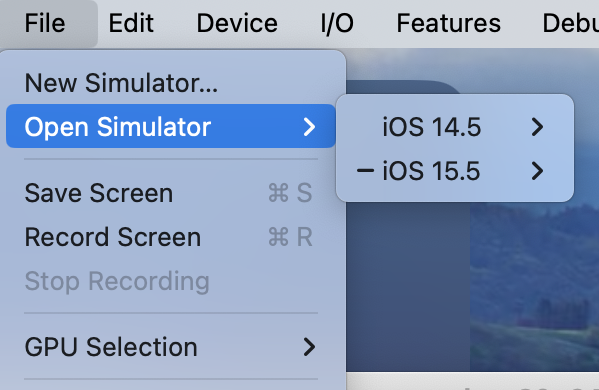Click the ⌘S shortcut next to Save Screen
The image size is (599, 390).
[290, 193]
